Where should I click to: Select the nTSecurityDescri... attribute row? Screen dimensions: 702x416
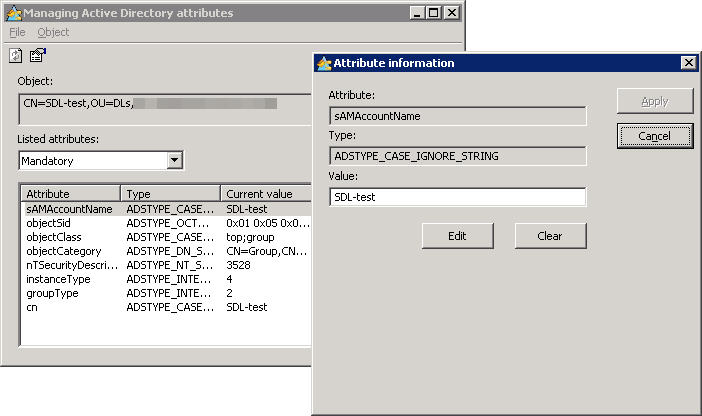[166, 265]
